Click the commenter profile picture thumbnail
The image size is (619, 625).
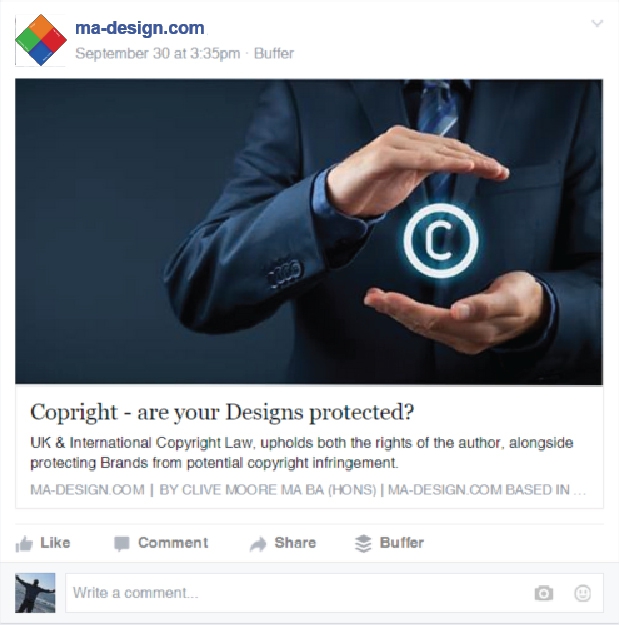point(35,593)
